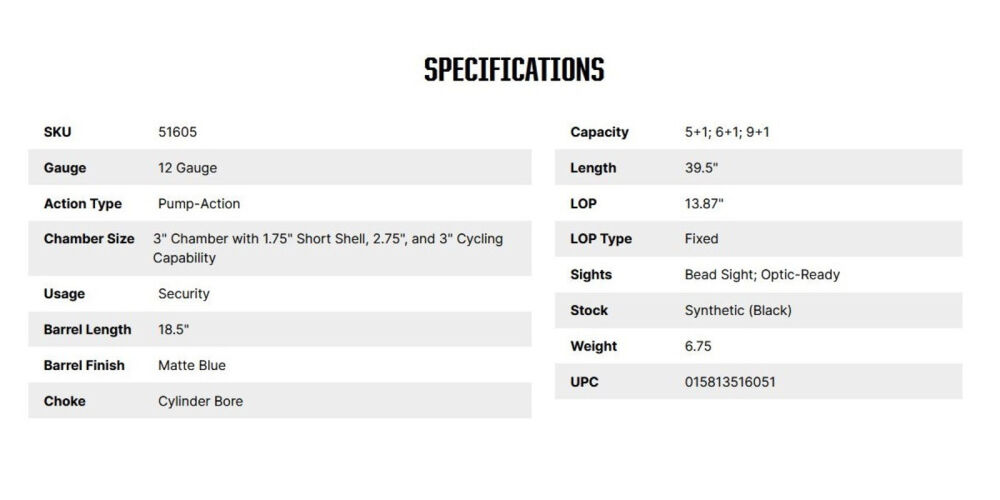Click the LOP Type value Fixed
This screenshot has width=1000, height=500.
click(x=701, y=239)
